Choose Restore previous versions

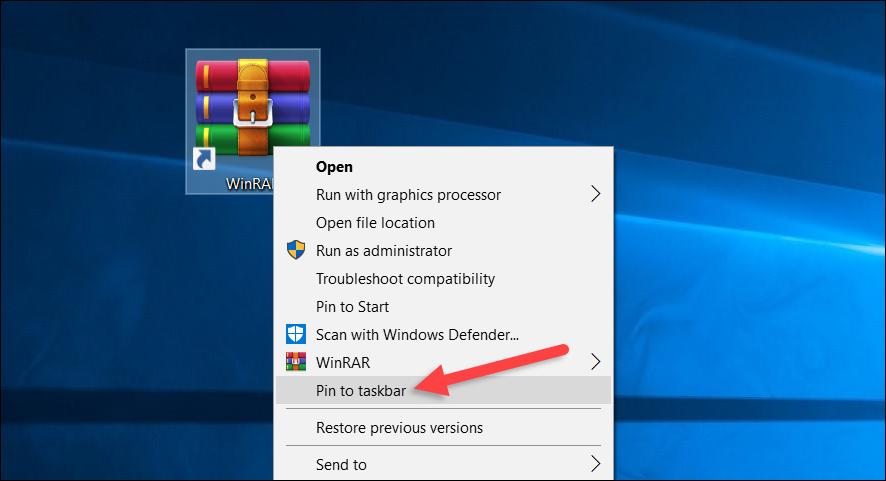[x=444, y=428]
